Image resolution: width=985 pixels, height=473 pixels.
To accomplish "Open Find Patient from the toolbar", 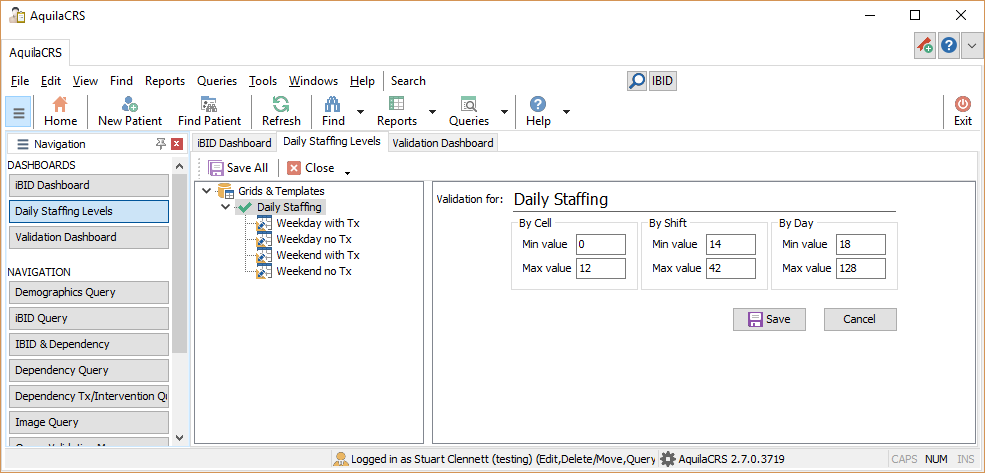I will click(x=209, y=105).
